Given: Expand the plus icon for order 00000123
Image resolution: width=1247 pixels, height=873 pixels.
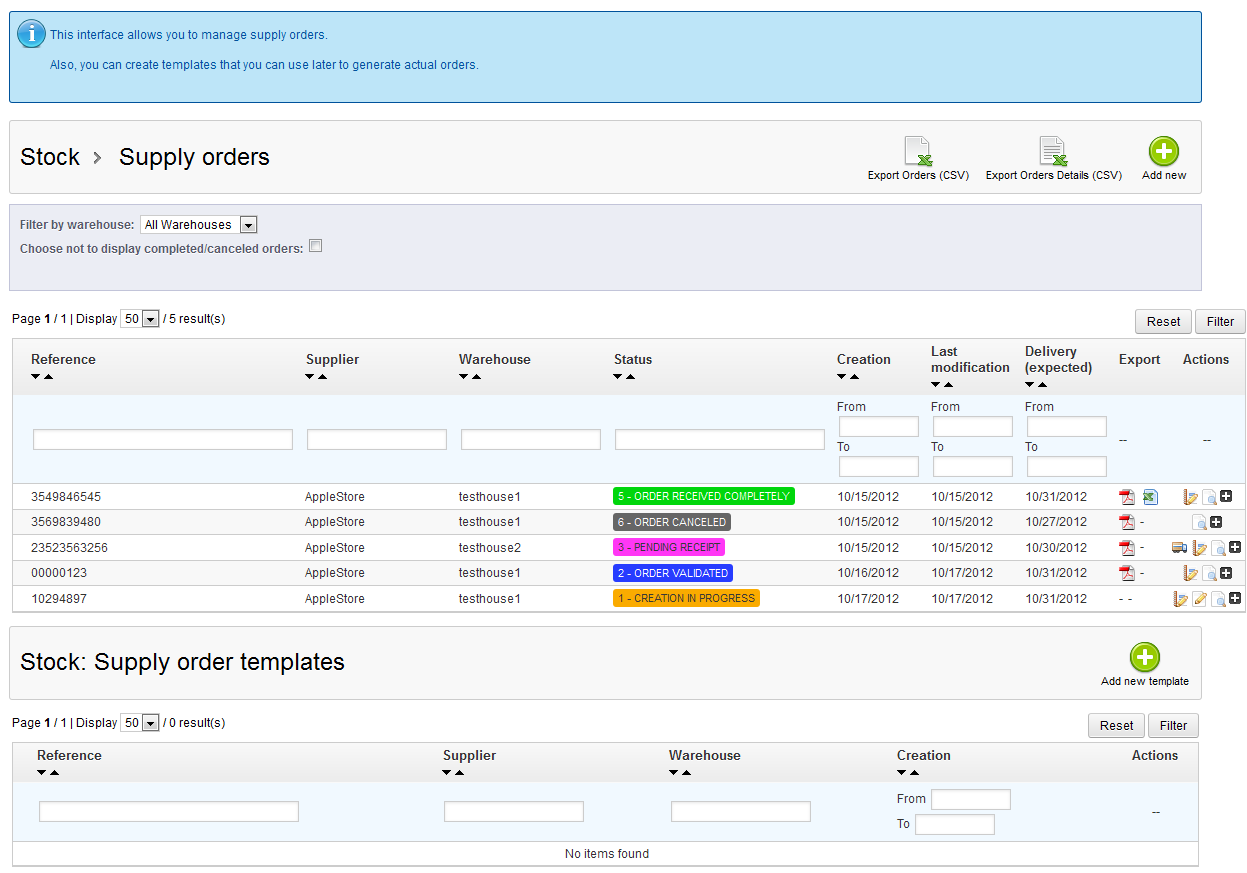Looking at the screenshot, I should pos(1226,573).
